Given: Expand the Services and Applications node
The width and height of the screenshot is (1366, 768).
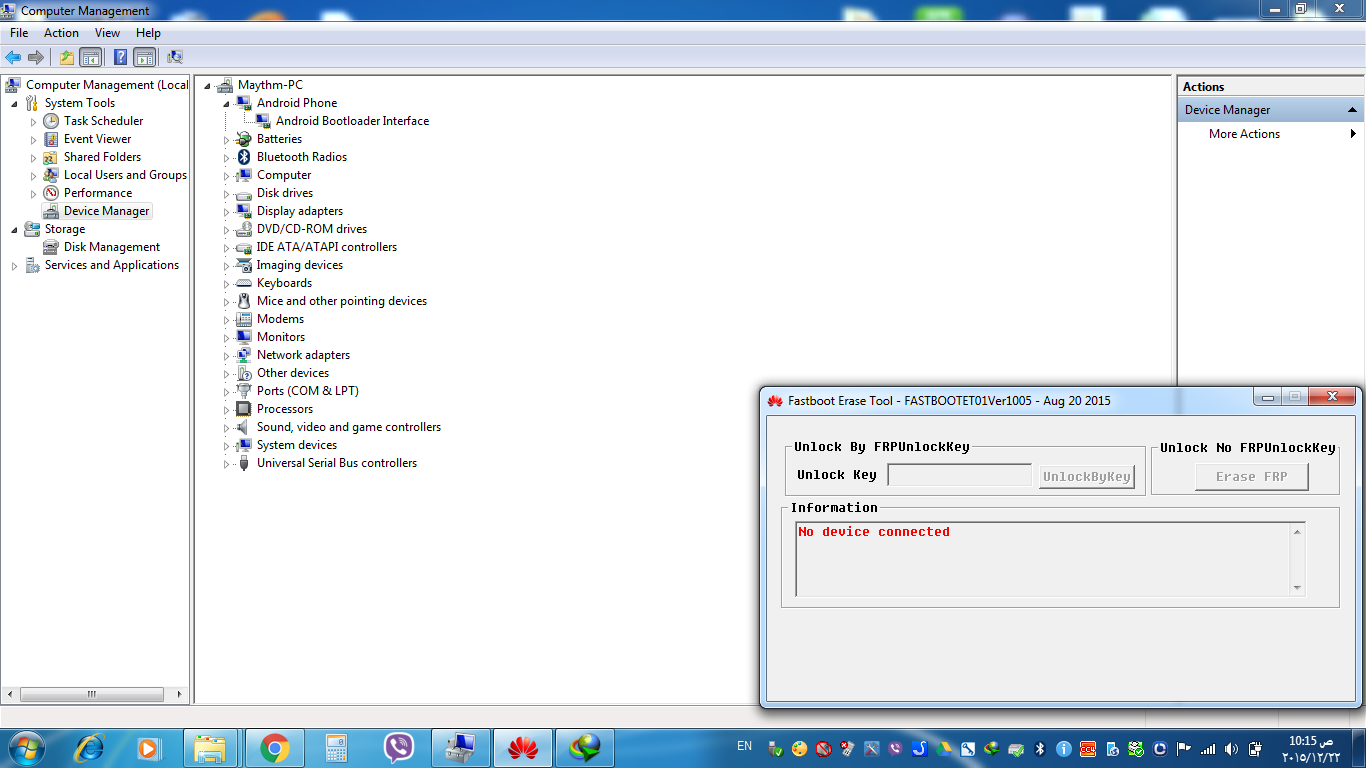Looking at the screenshot, I should pyautogui.click(x=14, y=265).
